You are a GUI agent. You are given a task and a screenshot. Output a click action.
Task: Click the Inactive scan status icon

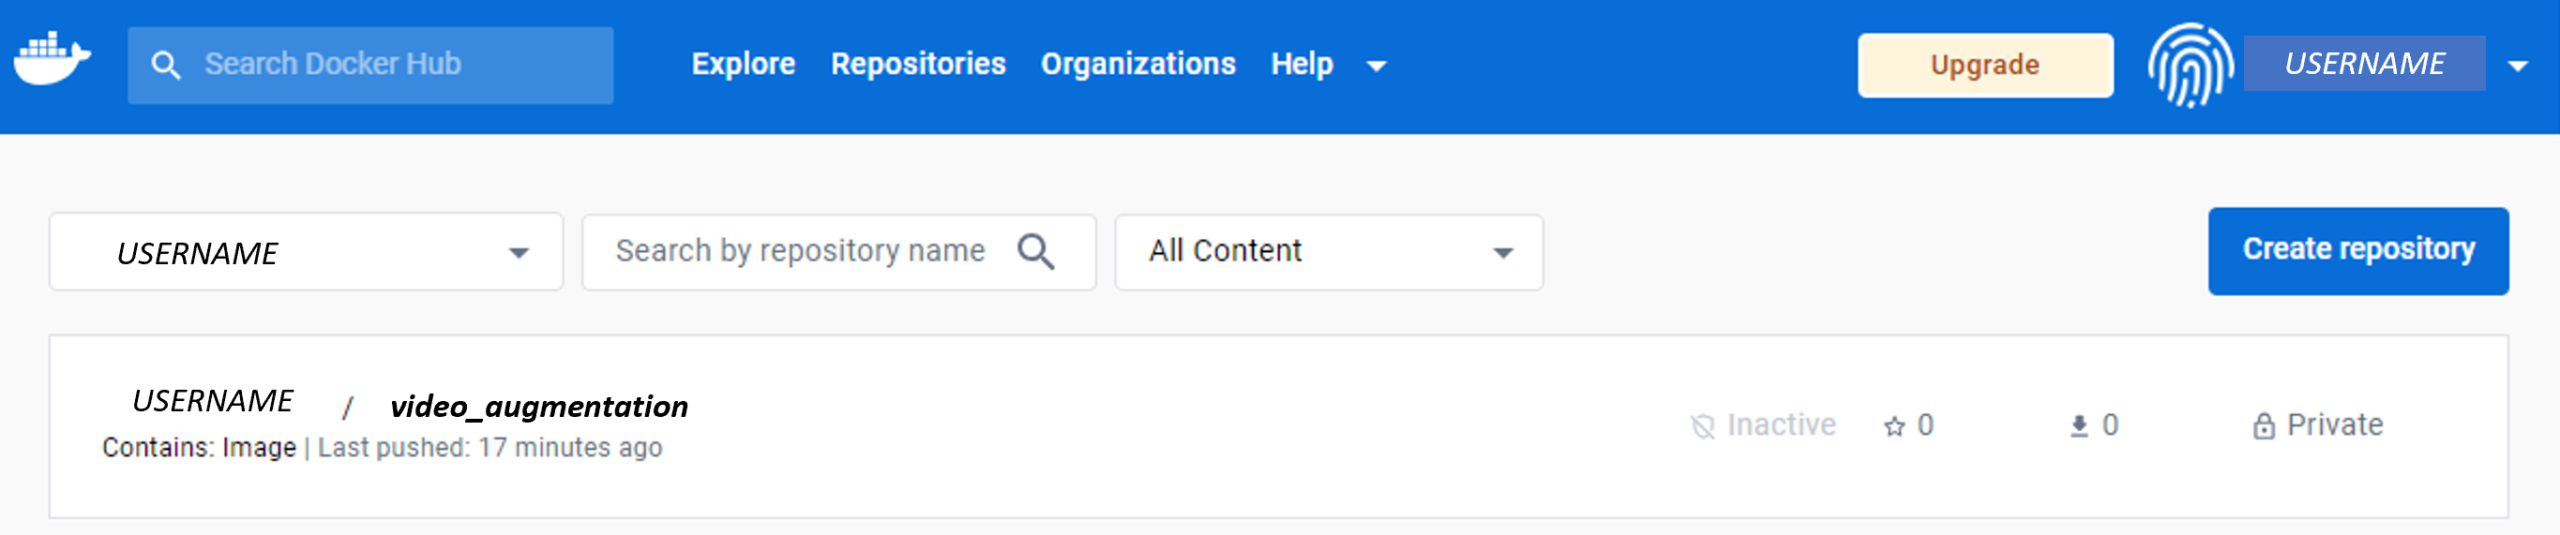click(1702, 427)
